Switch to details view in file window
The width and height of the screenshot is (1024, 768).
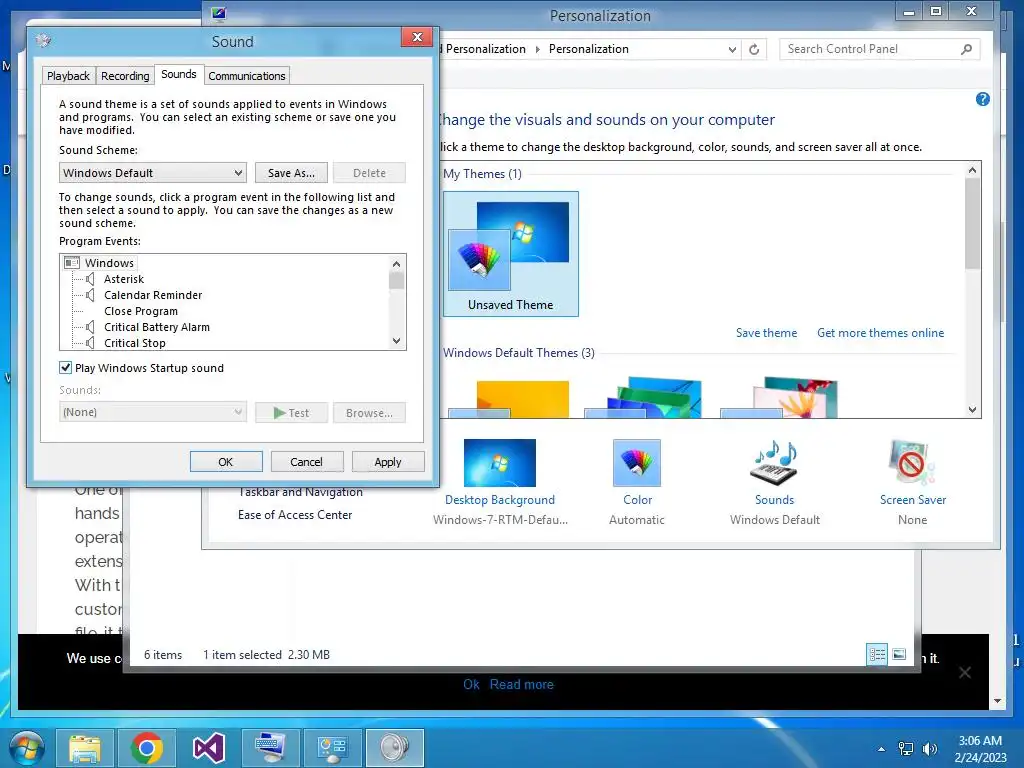877,654
